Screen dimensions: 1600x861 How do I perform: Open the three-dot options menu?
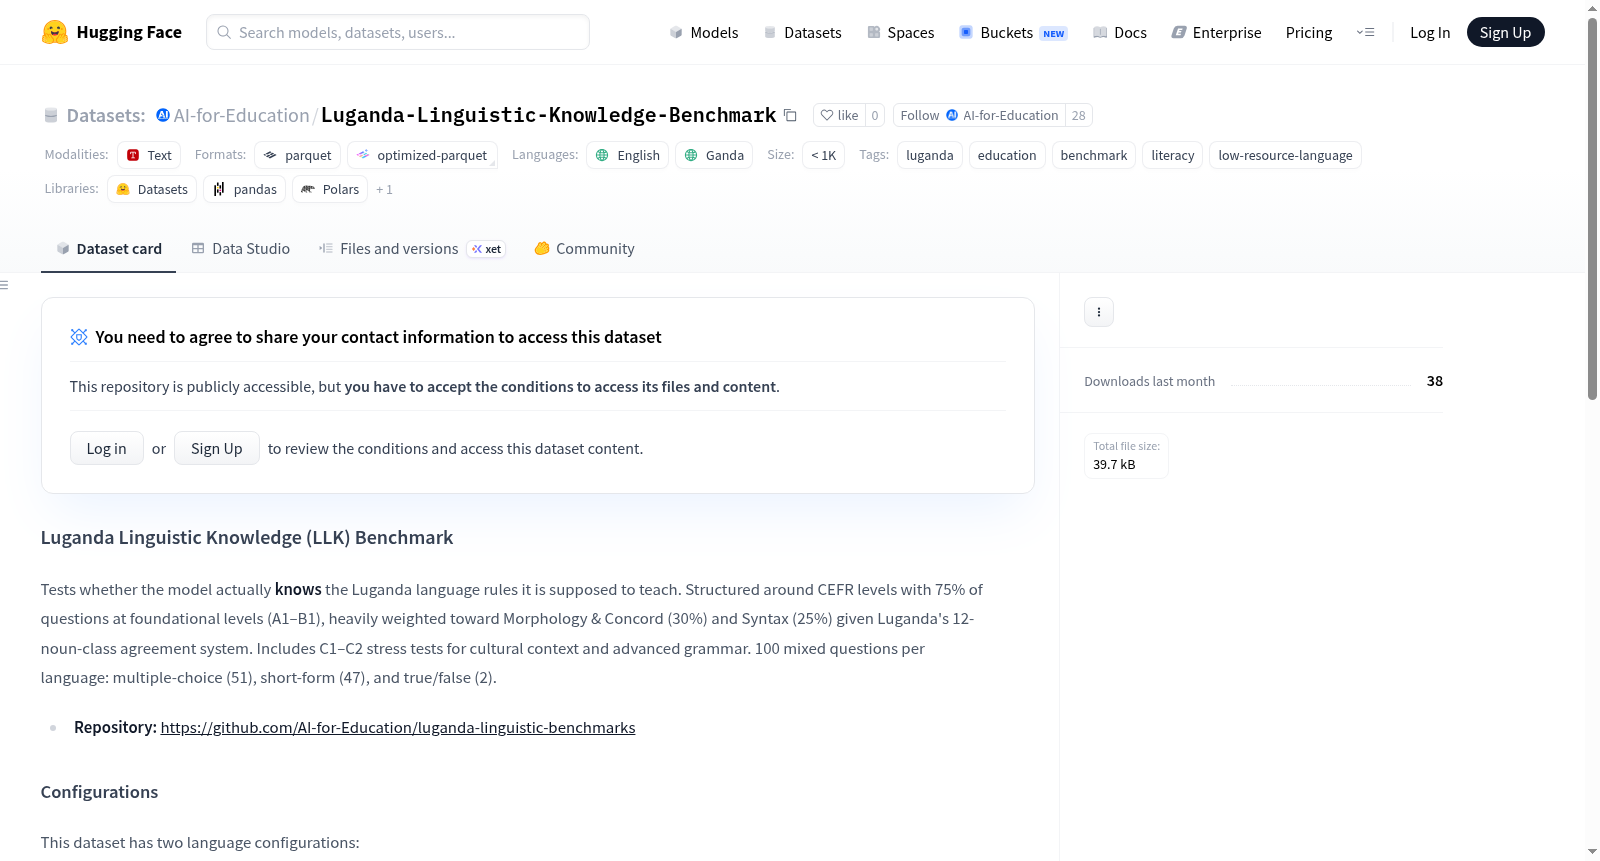[x=1099, y=312]
